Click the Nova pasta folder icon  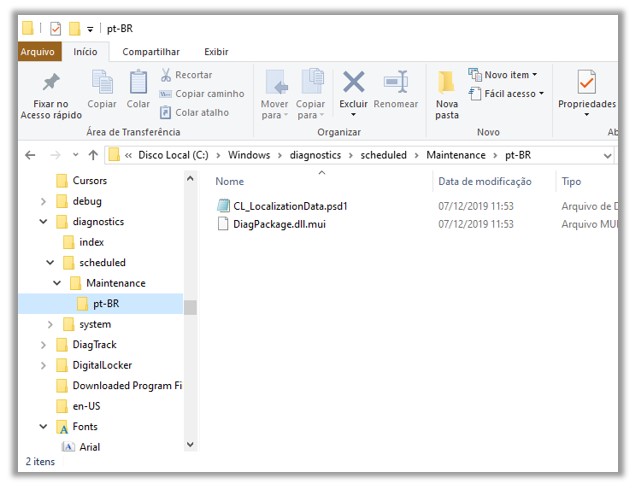(x=446, y=82)
